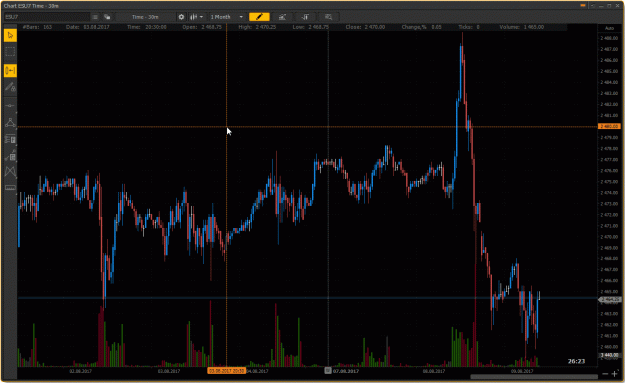Open the Time - 30m timeframe button
The width and height of the screenshot is (625, 383).
click(145, 17)
